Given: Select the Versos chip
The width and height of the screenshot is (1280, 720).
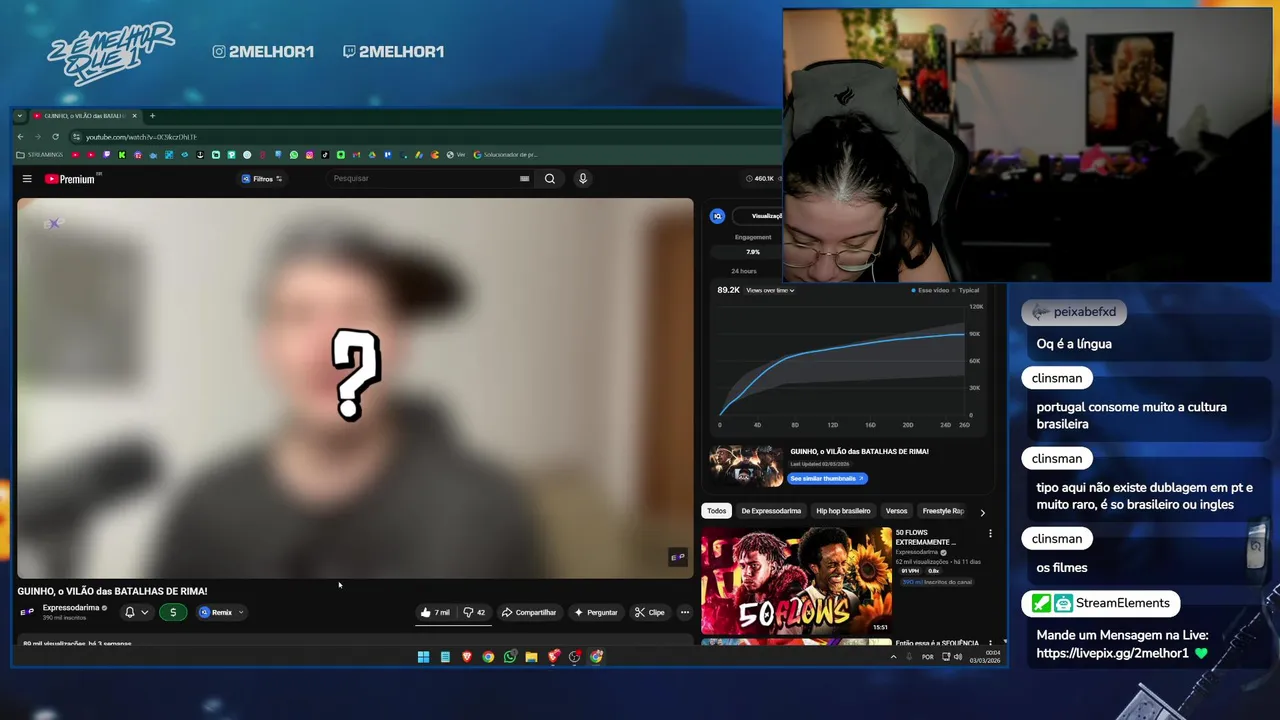Looking at the screenshot, I should click(x=896, y=511).
